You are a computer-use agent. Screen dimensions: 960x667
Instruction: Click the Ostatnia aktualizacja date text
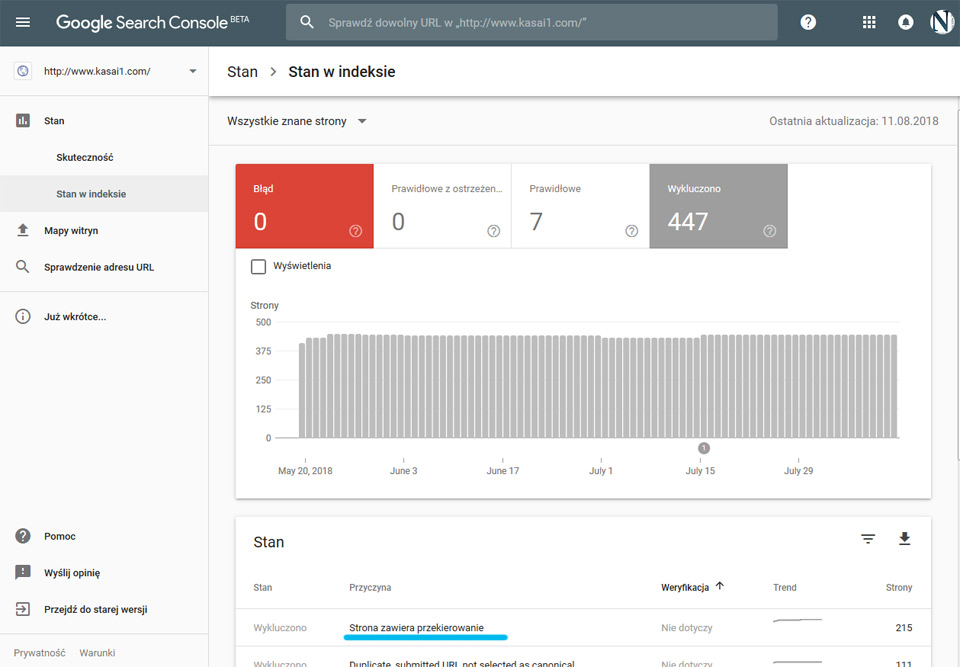tap(853, 121)
